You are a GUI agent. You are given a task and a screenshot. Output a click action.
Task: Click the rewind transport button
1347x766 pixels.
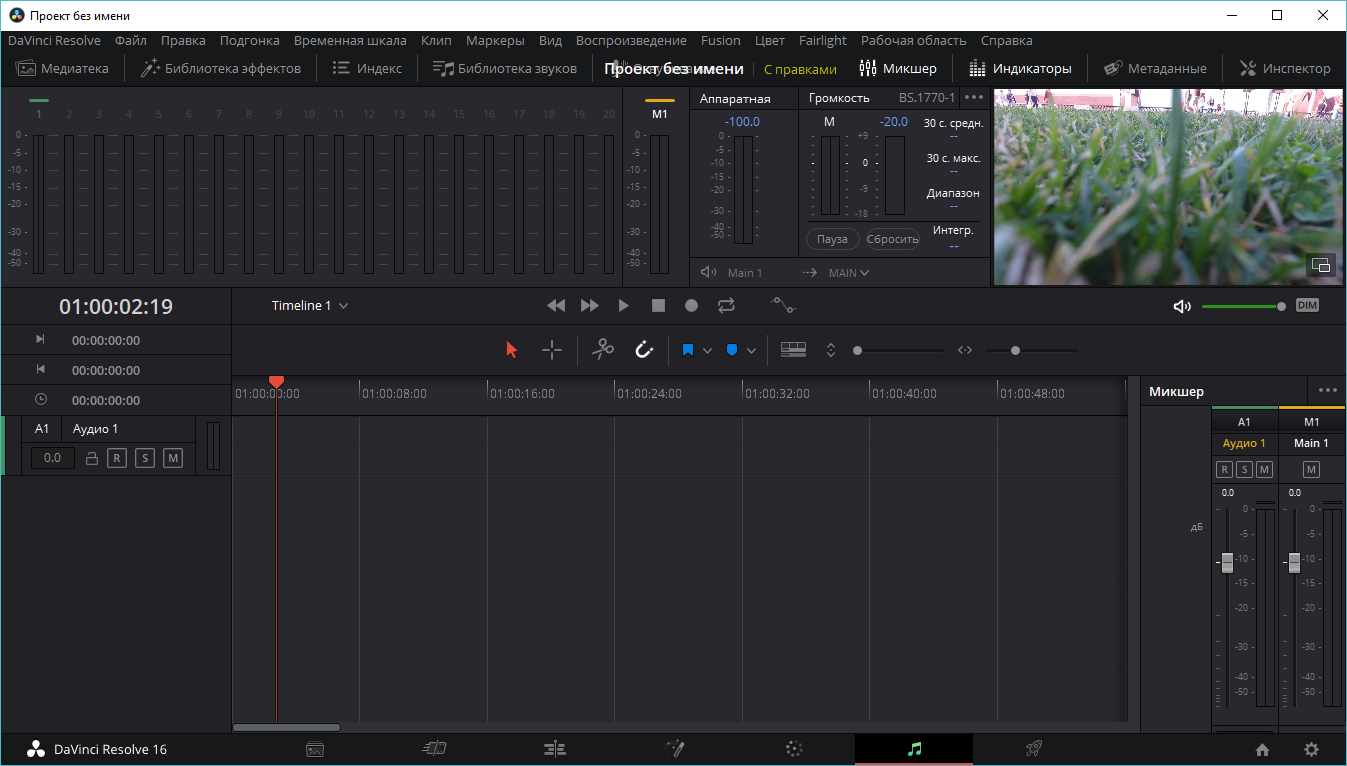pos(556,305)
